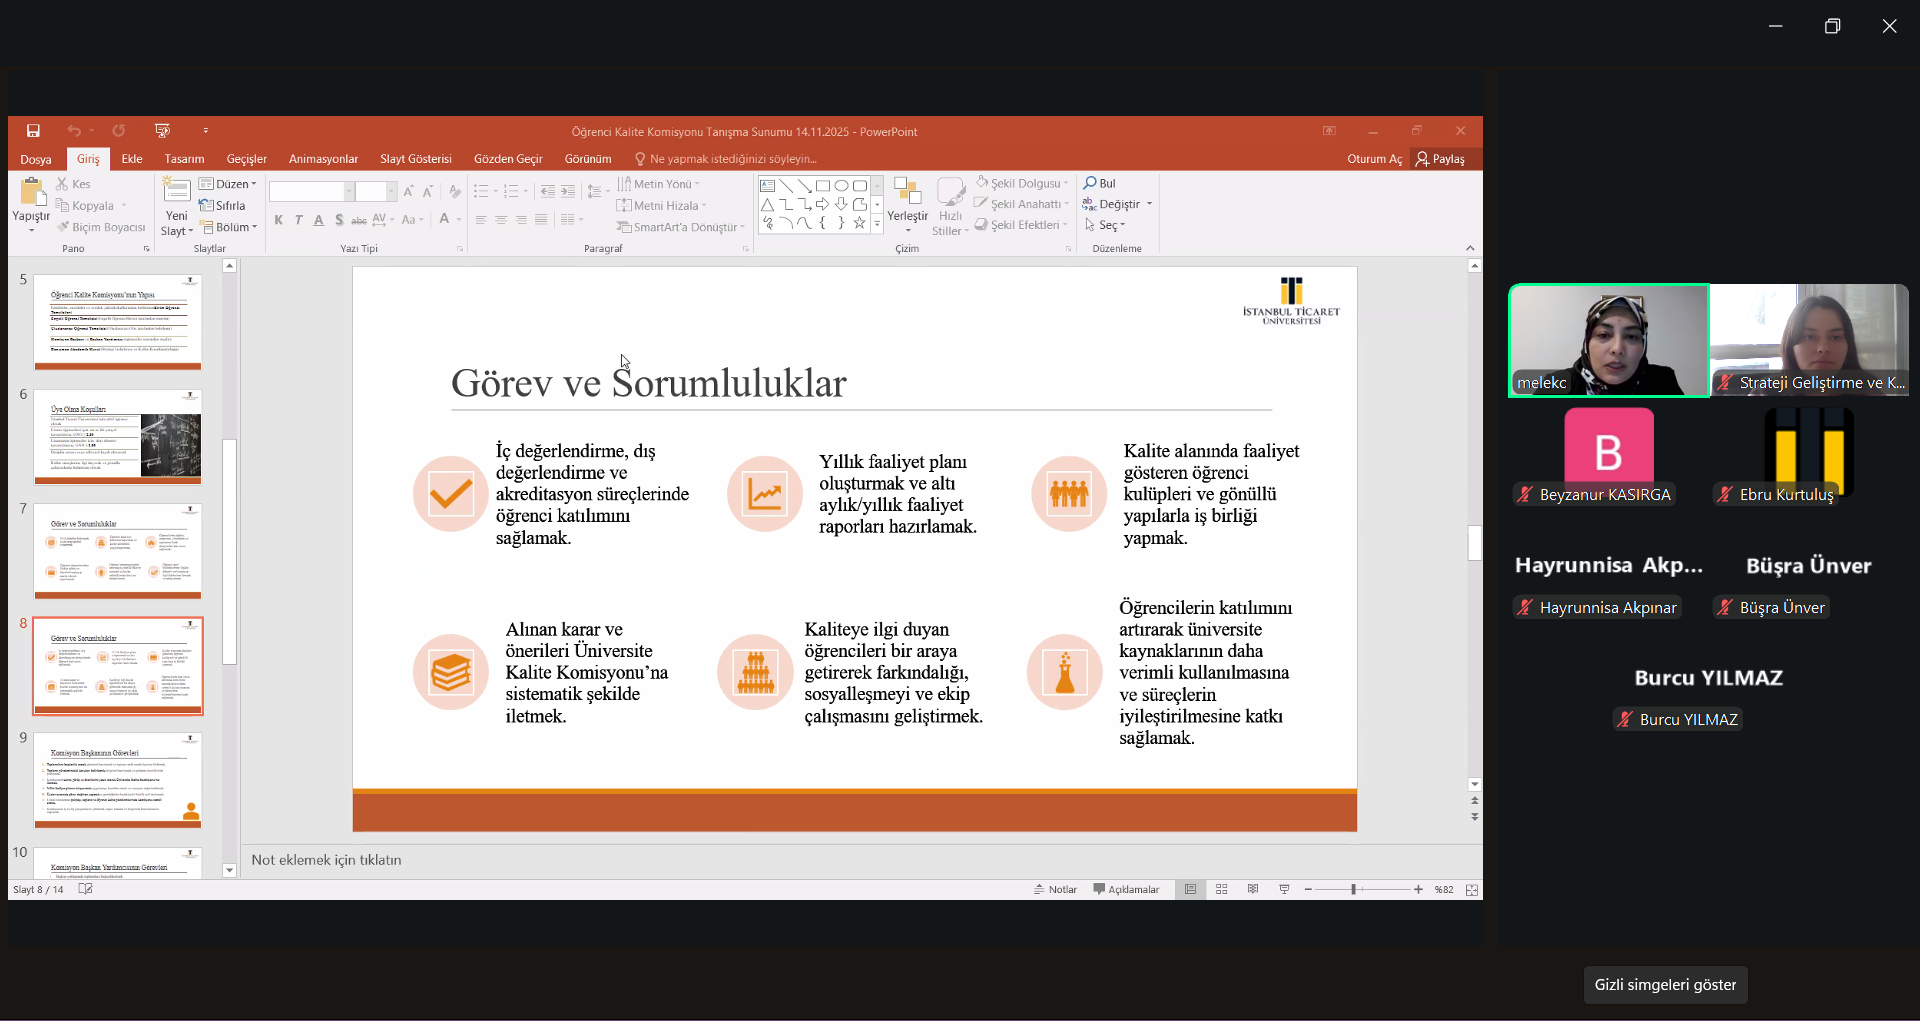Expand the Düzen layout dropdown
Image resolution: width=1920 pixels, height=1021 pixels.
pyautogui.click(x=228, y=184)
